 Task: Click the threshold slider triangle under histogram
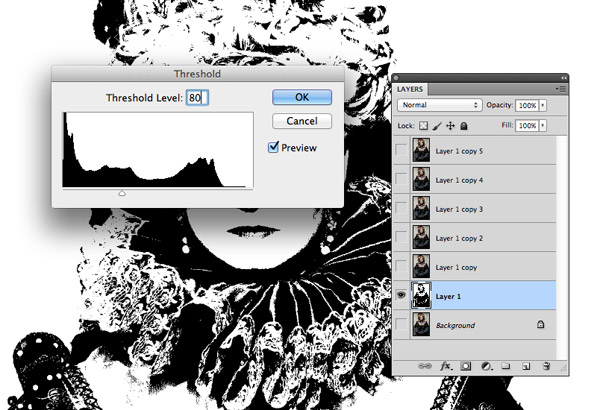(122, 193)
